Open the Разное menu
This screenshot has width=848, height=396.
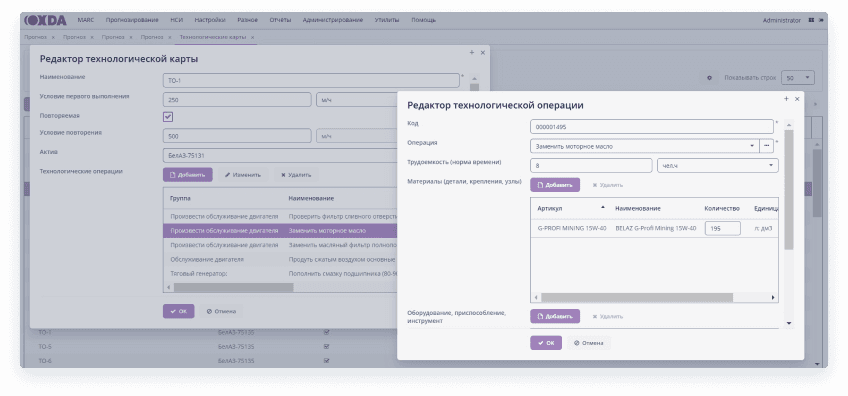tap(248, 21)
